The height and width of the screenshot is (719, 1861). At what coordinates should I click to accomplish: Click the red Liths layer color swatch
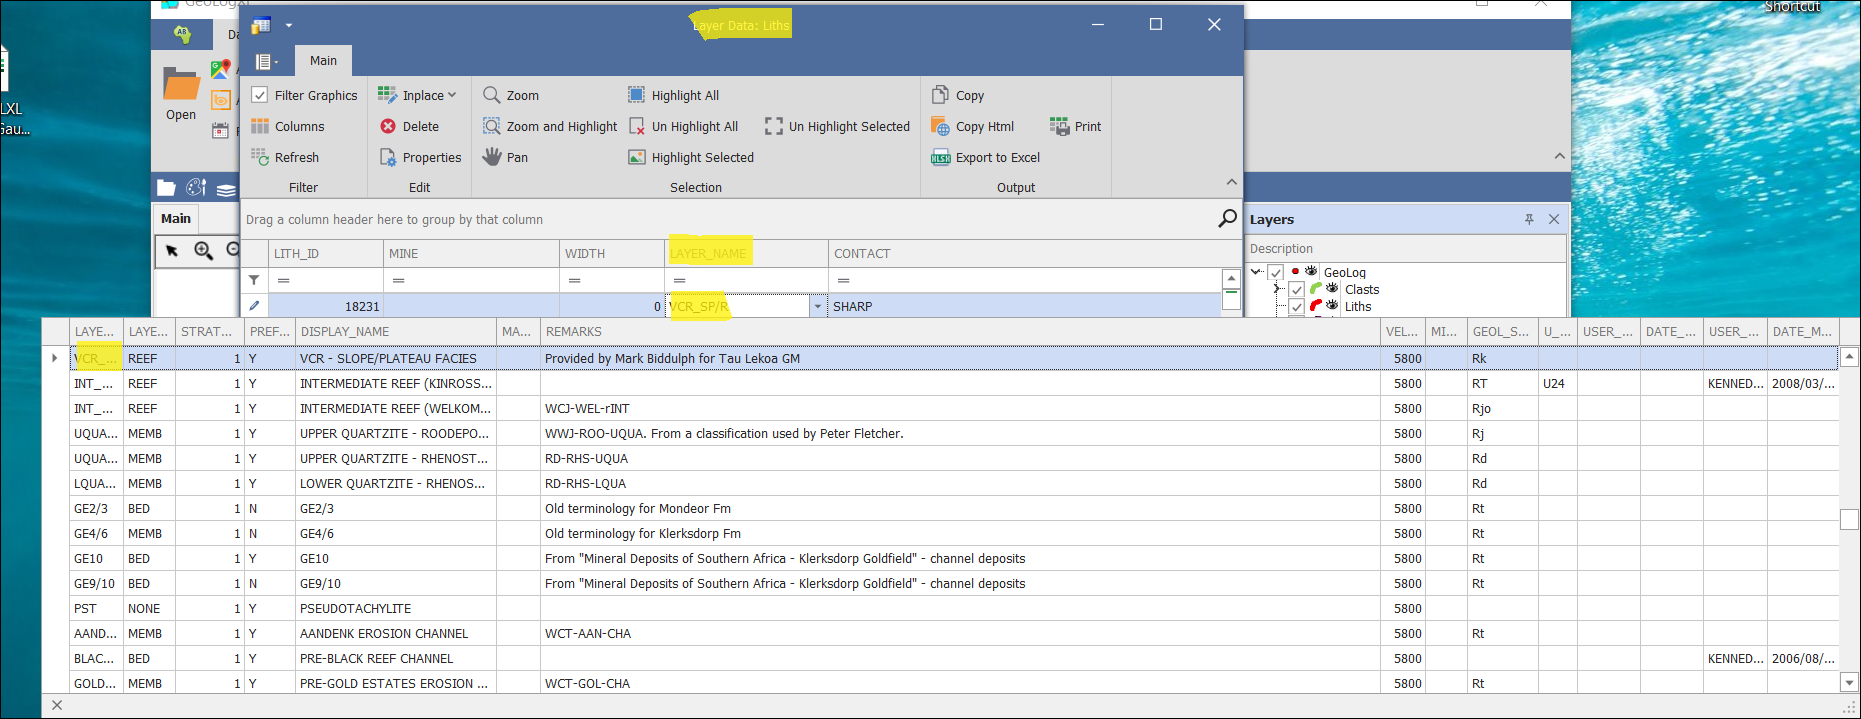1316,306
